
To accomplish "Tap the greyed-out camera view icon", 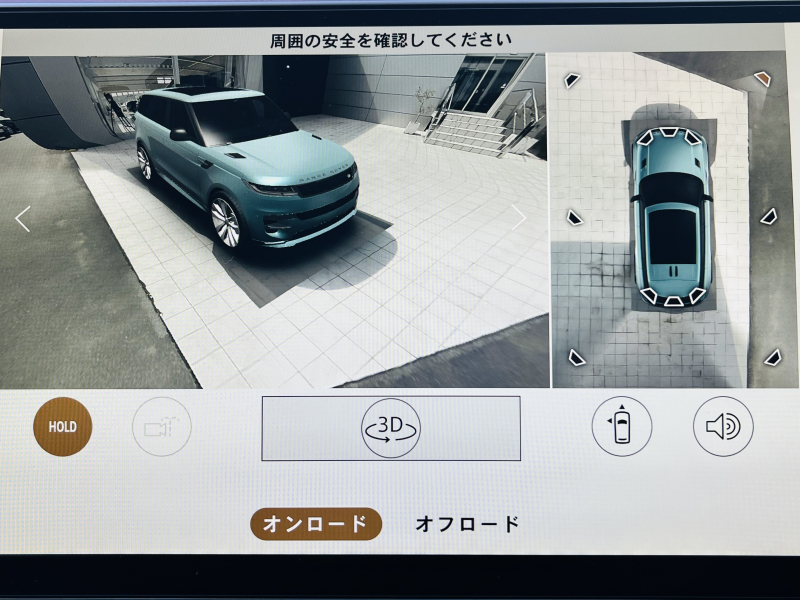I will (x=162, y=427).
